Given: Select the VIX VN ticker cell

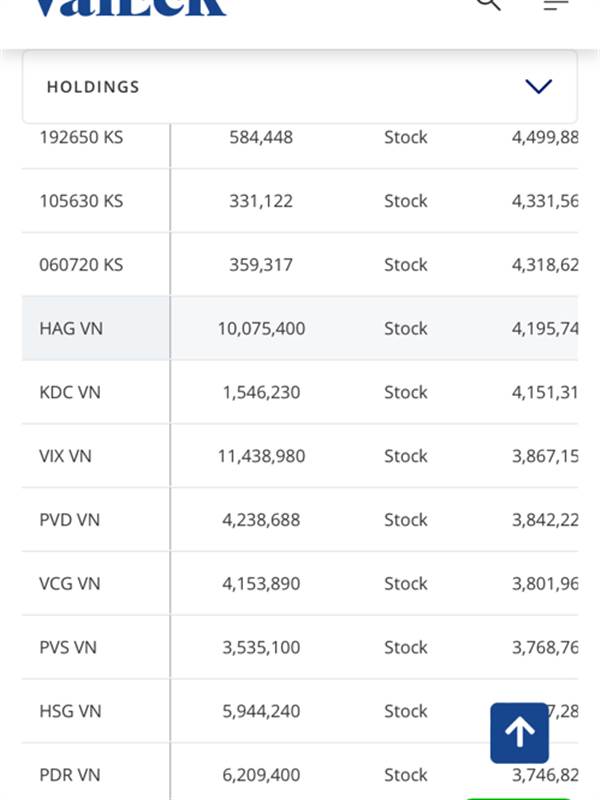Looking at the screenshot, I should (65, 456).
